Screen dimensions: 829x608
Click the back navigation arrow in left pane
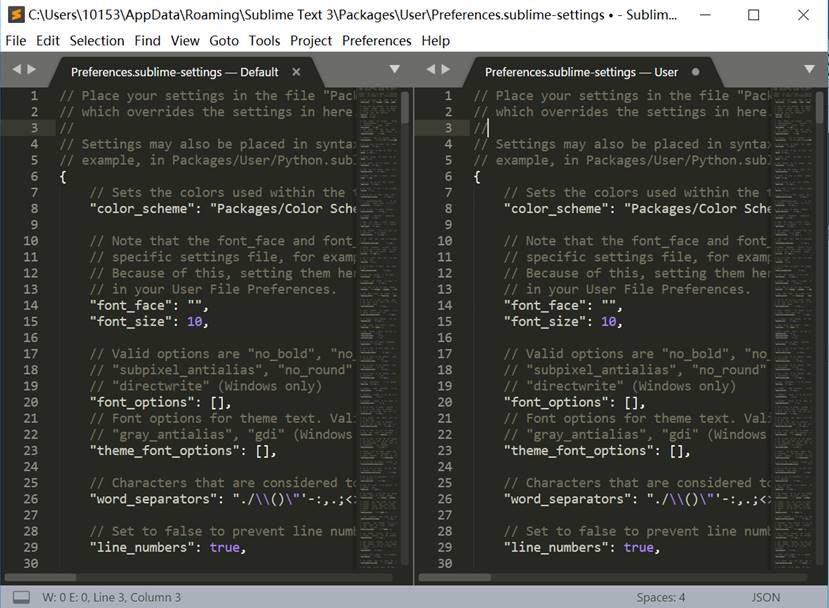(x=14, y=70)
